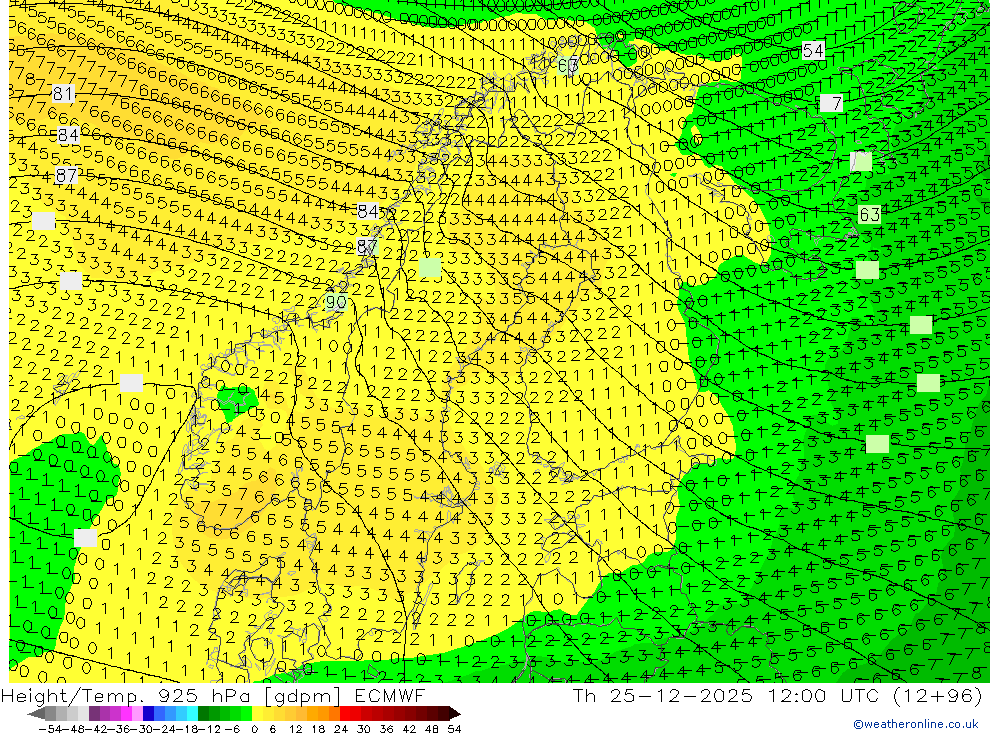Pick the gray arrow end of the color scale
This screenshot has width=1000, height=733.
coord(36,714)
